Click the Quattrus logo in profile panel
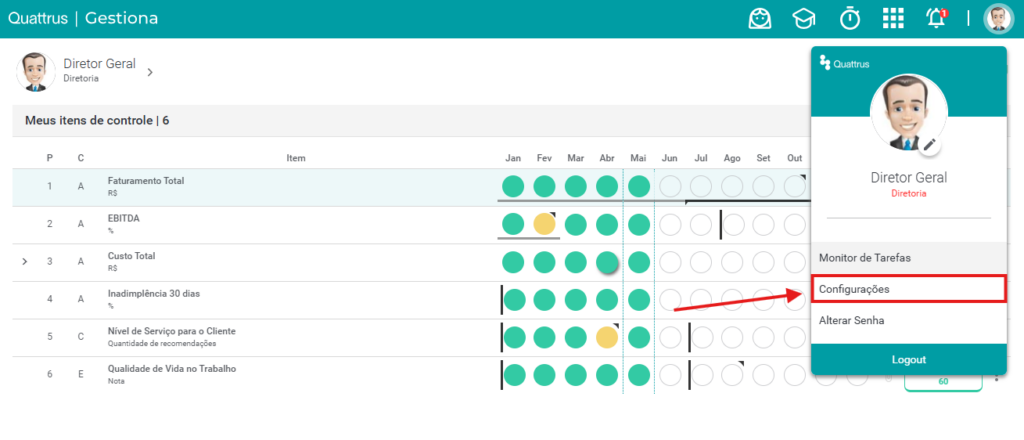Image resolution: width=1024 pixels, height=440 pixels. coord(844,63)
